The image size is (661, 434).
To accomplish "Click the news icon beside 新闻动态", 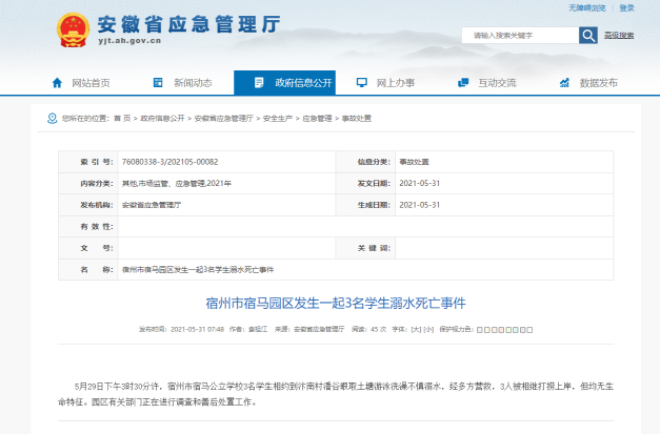I will (x=158, y=83).
